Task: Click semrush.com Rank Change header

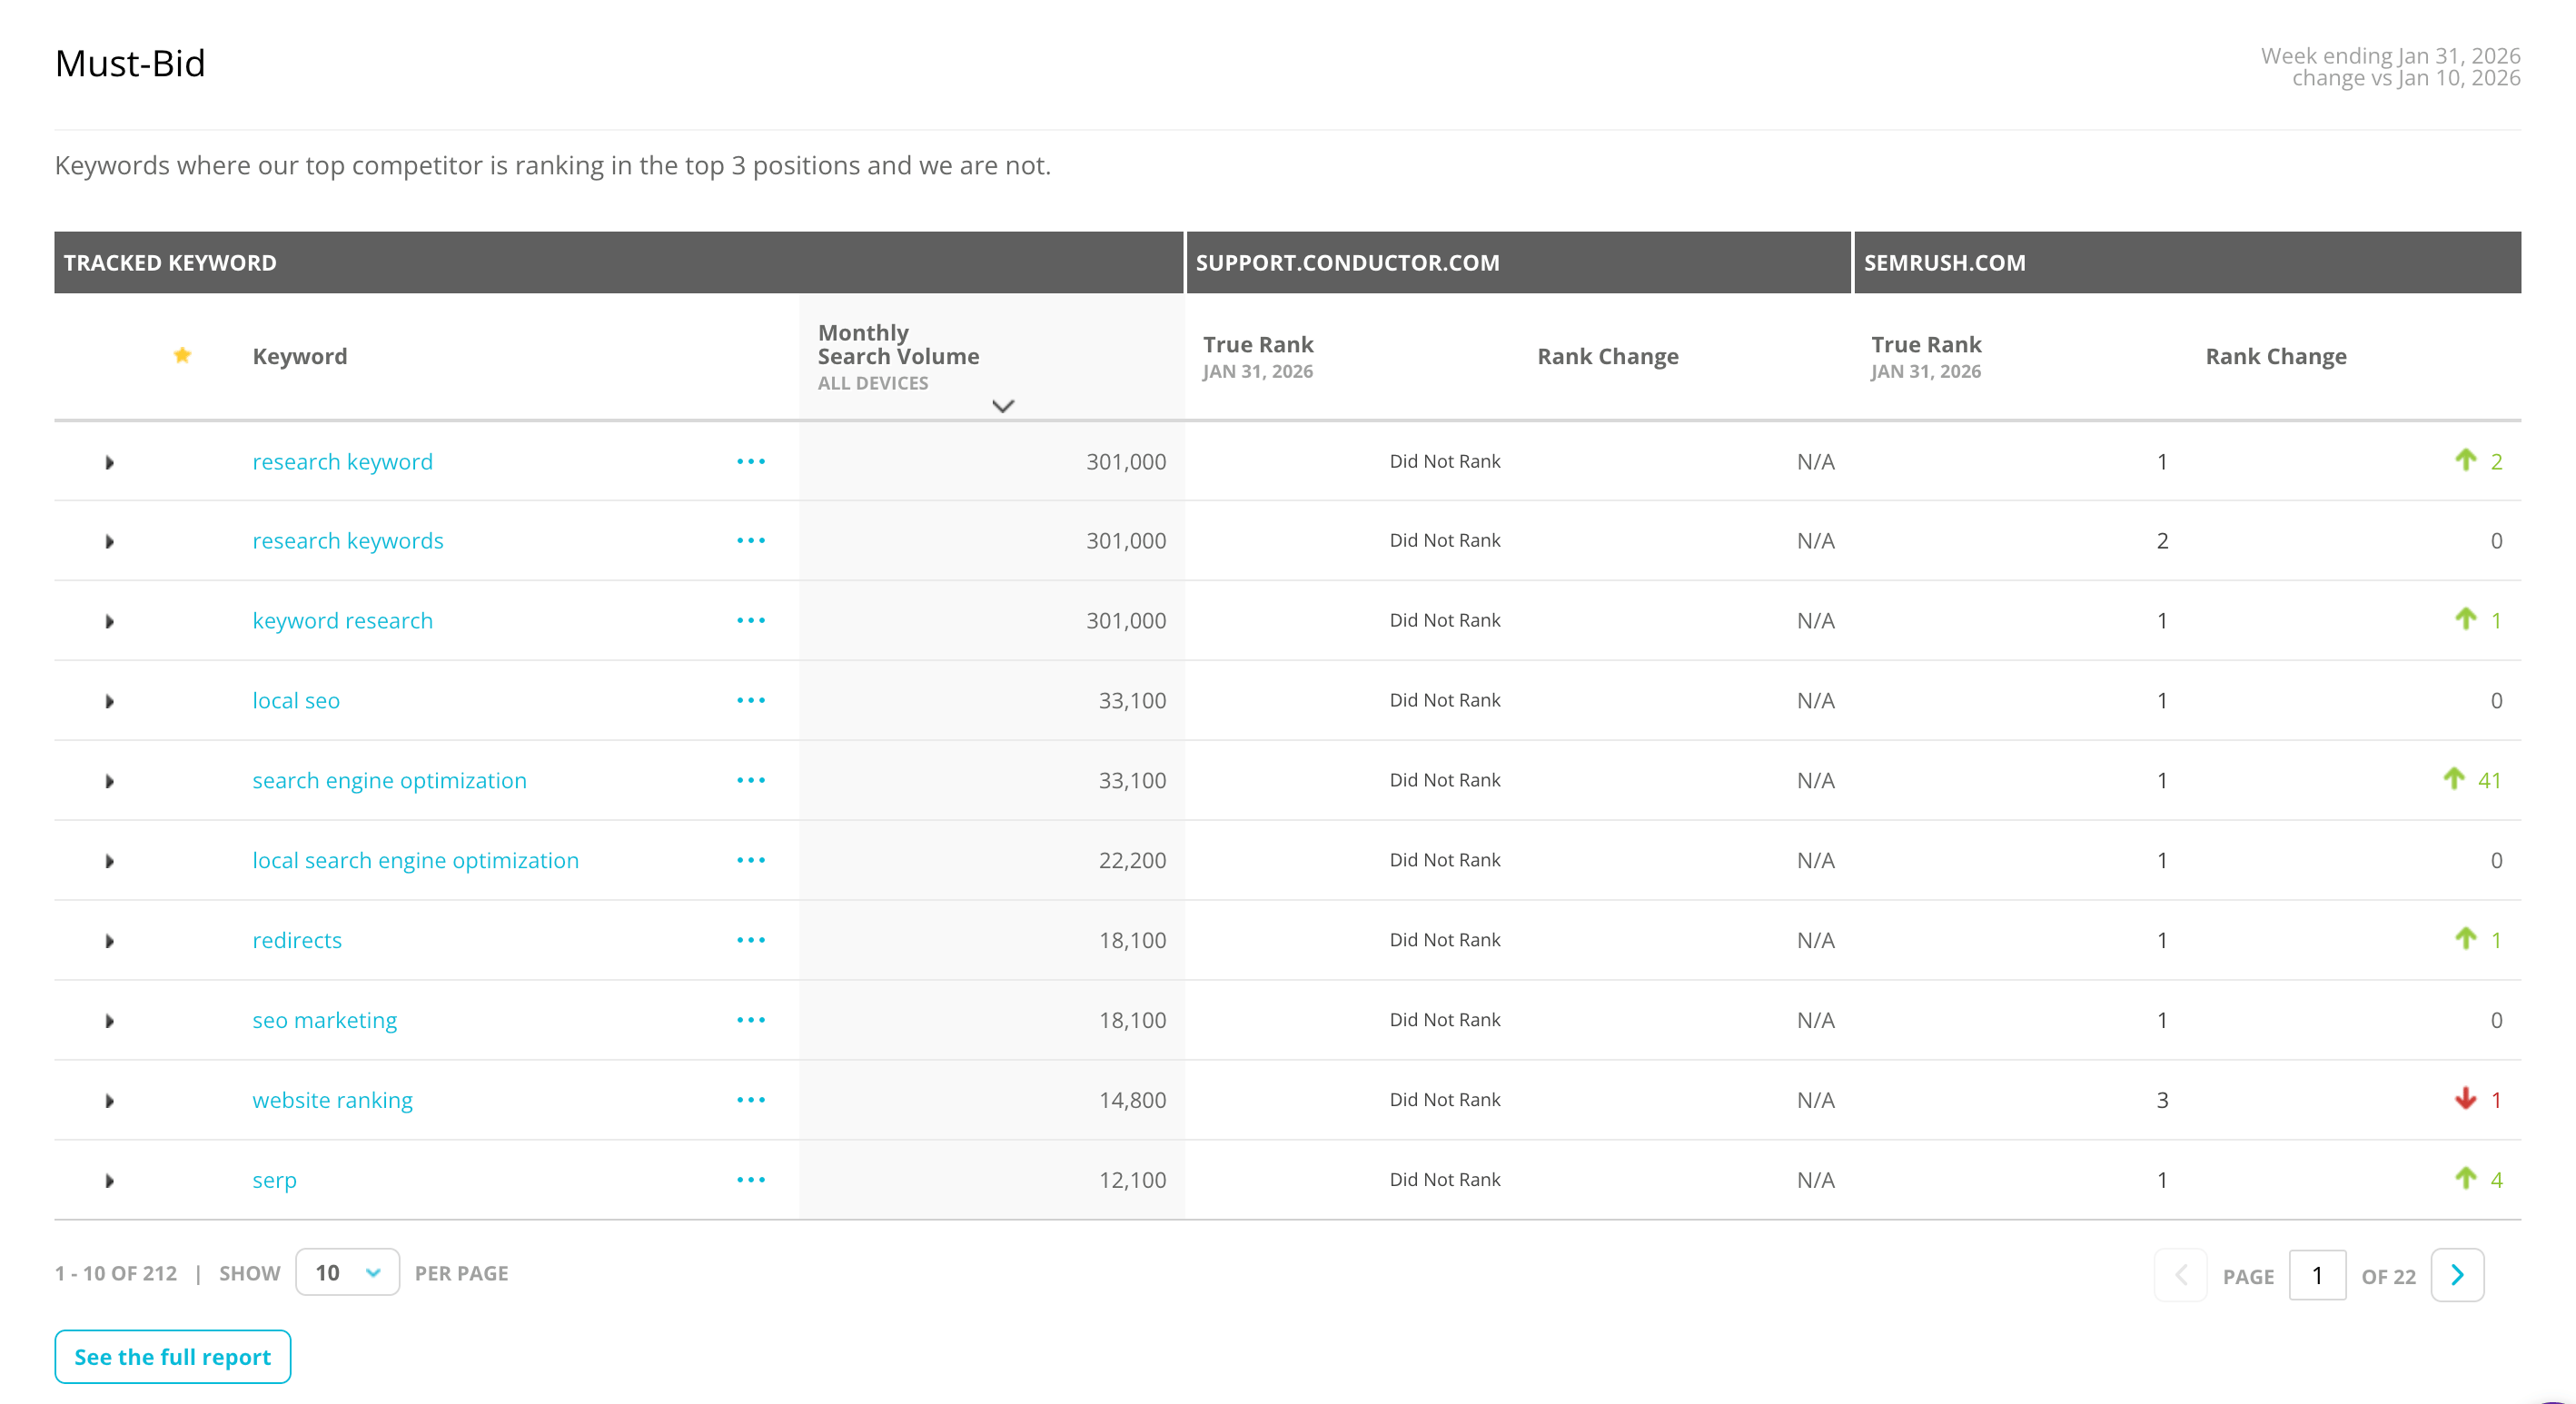Action: (2276, 356)
